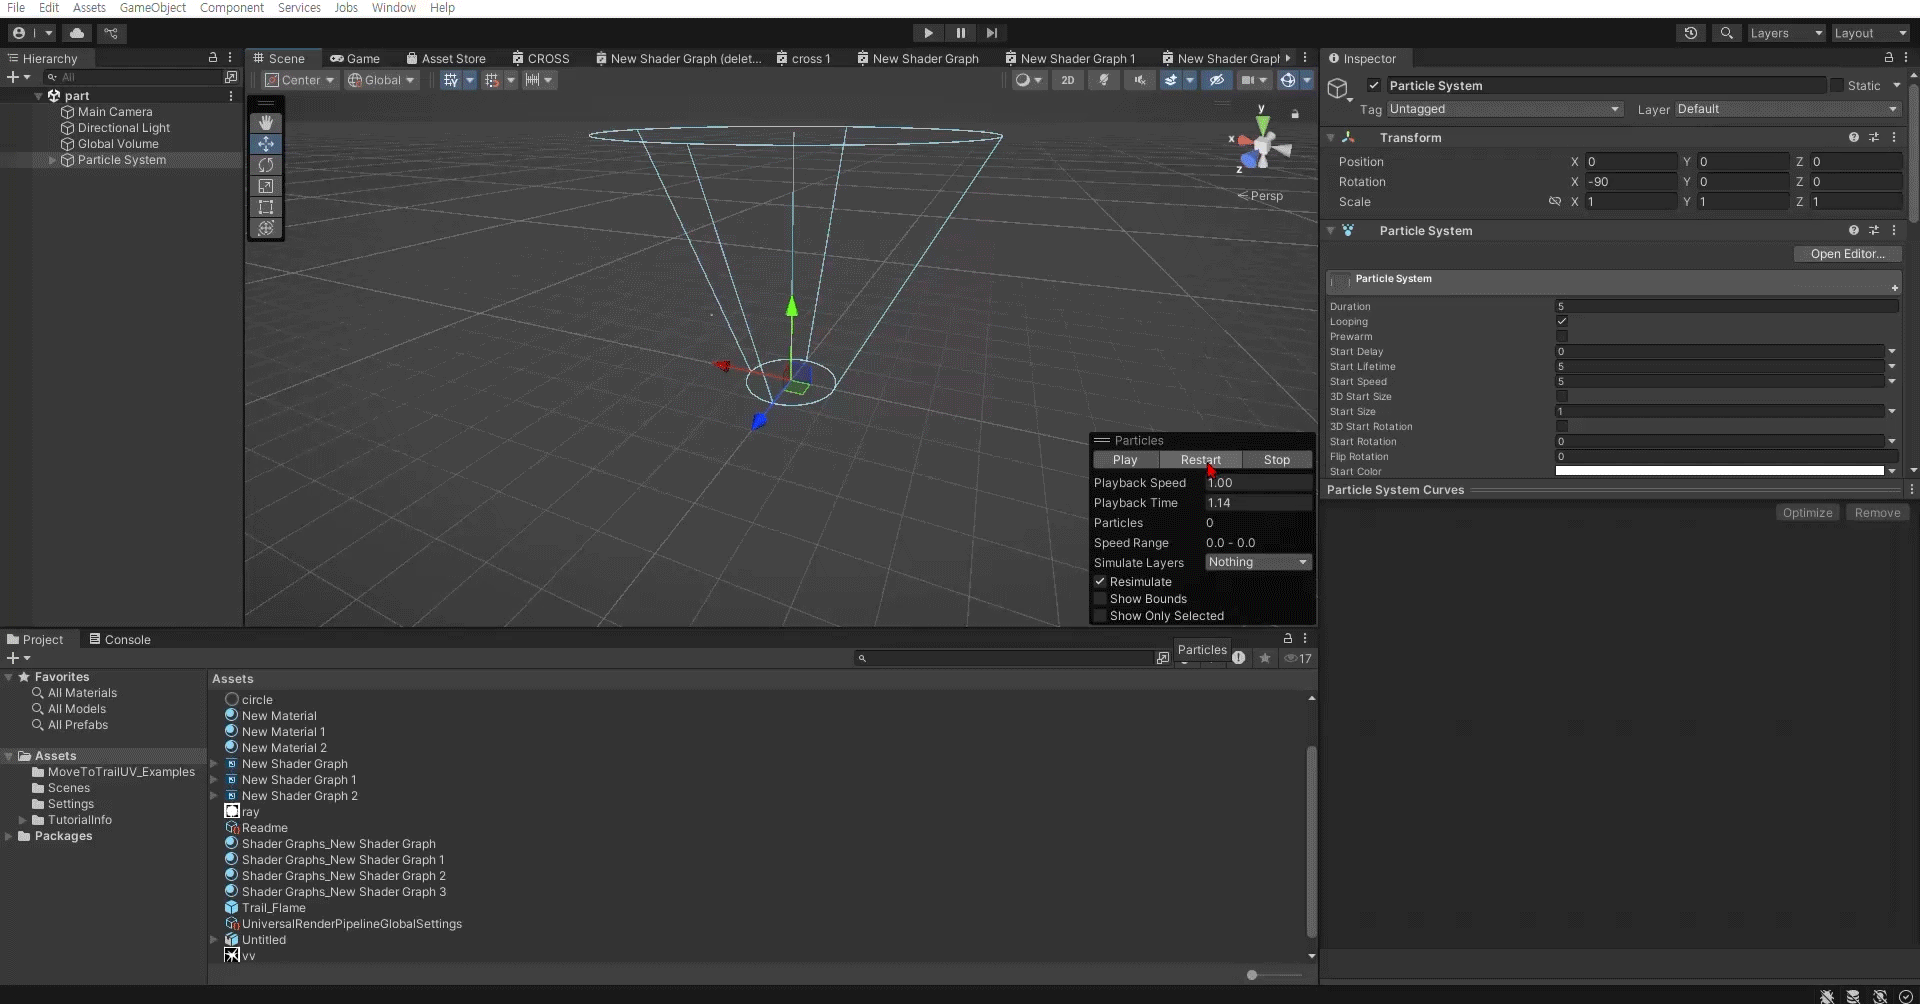Open the Layout dropdown
This screenshot has height=1004, width=1920.
point(1870,33)
